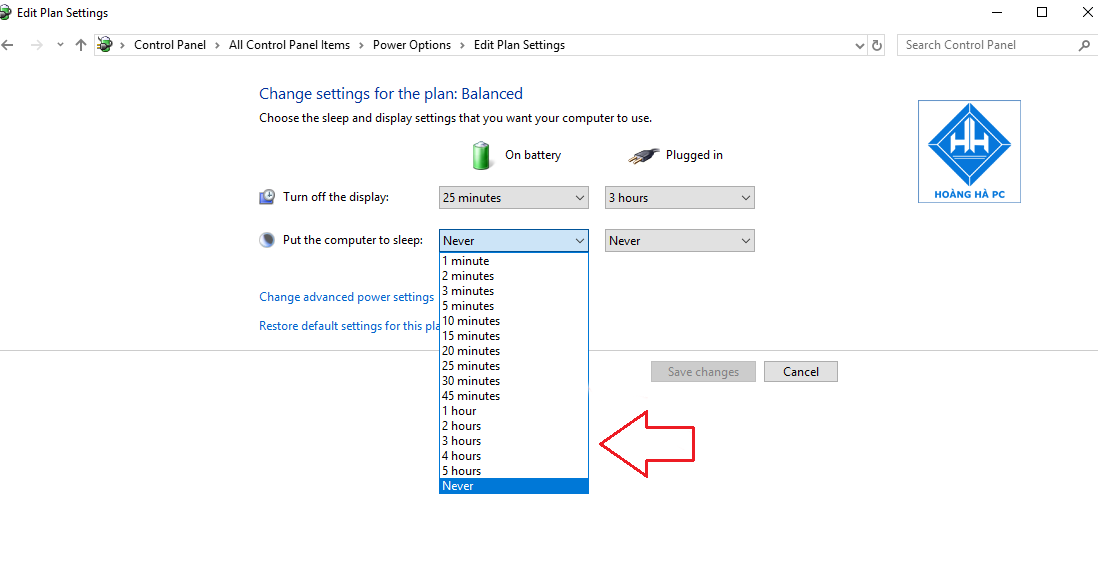The width and height of the screenshot is (1098, 581).
Task: Click the Search Control Panel input field
Action: click(980, 44)
